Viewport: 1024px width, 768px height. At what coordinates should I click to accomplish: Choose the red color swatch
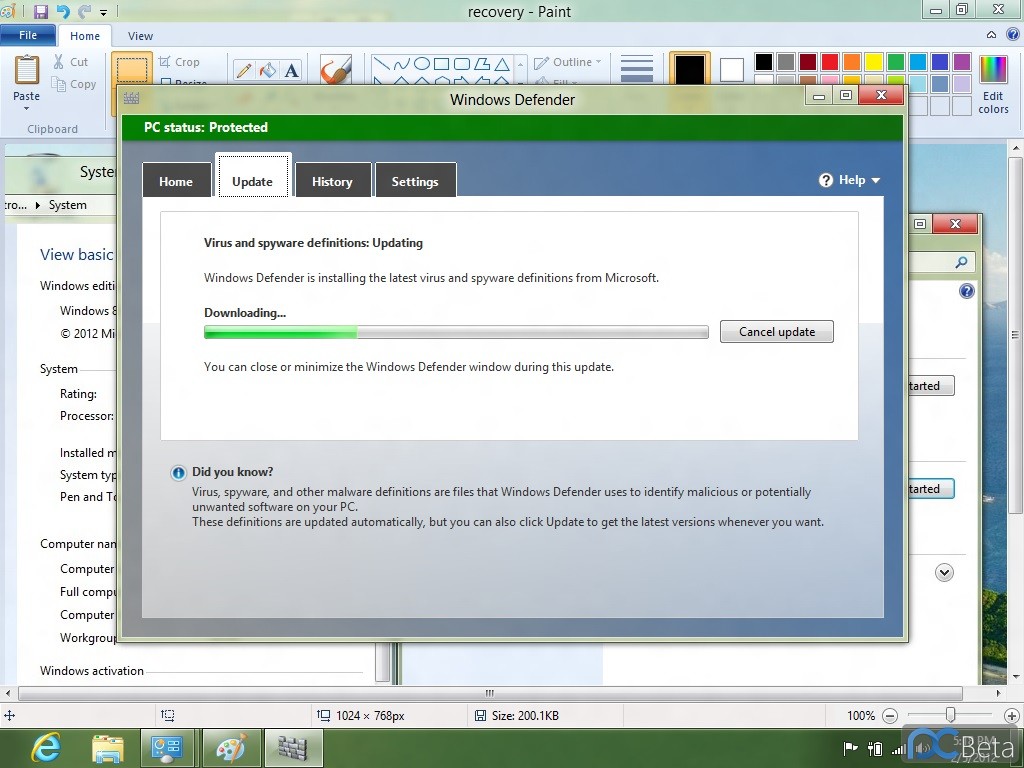click(829, 62)
